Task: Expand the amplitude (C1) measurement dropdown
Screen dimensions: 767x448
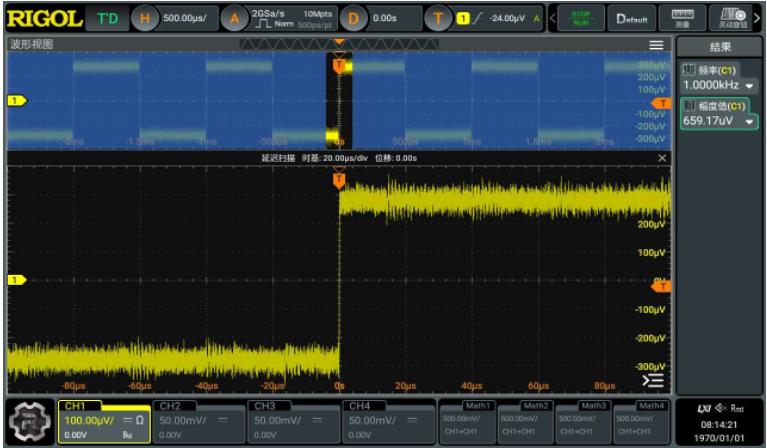Action: [x=750, y=121]
